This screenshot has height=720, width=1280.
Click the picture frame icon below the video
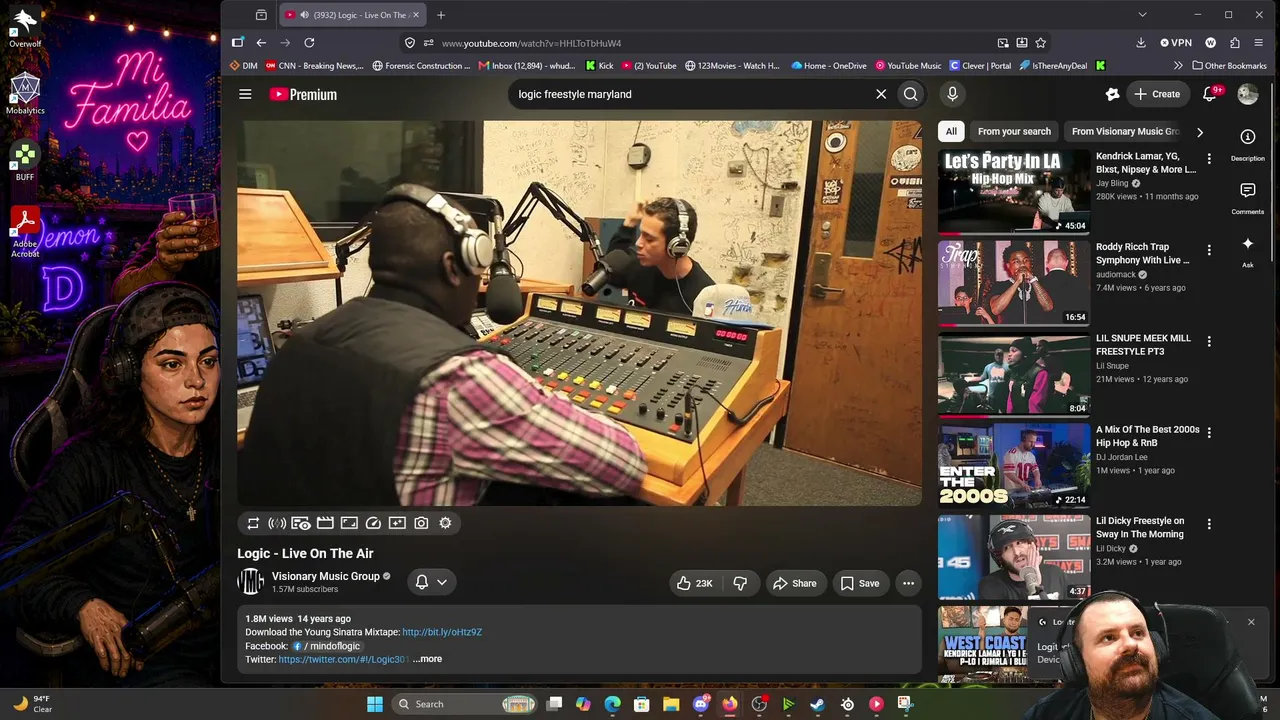(349, 523)
